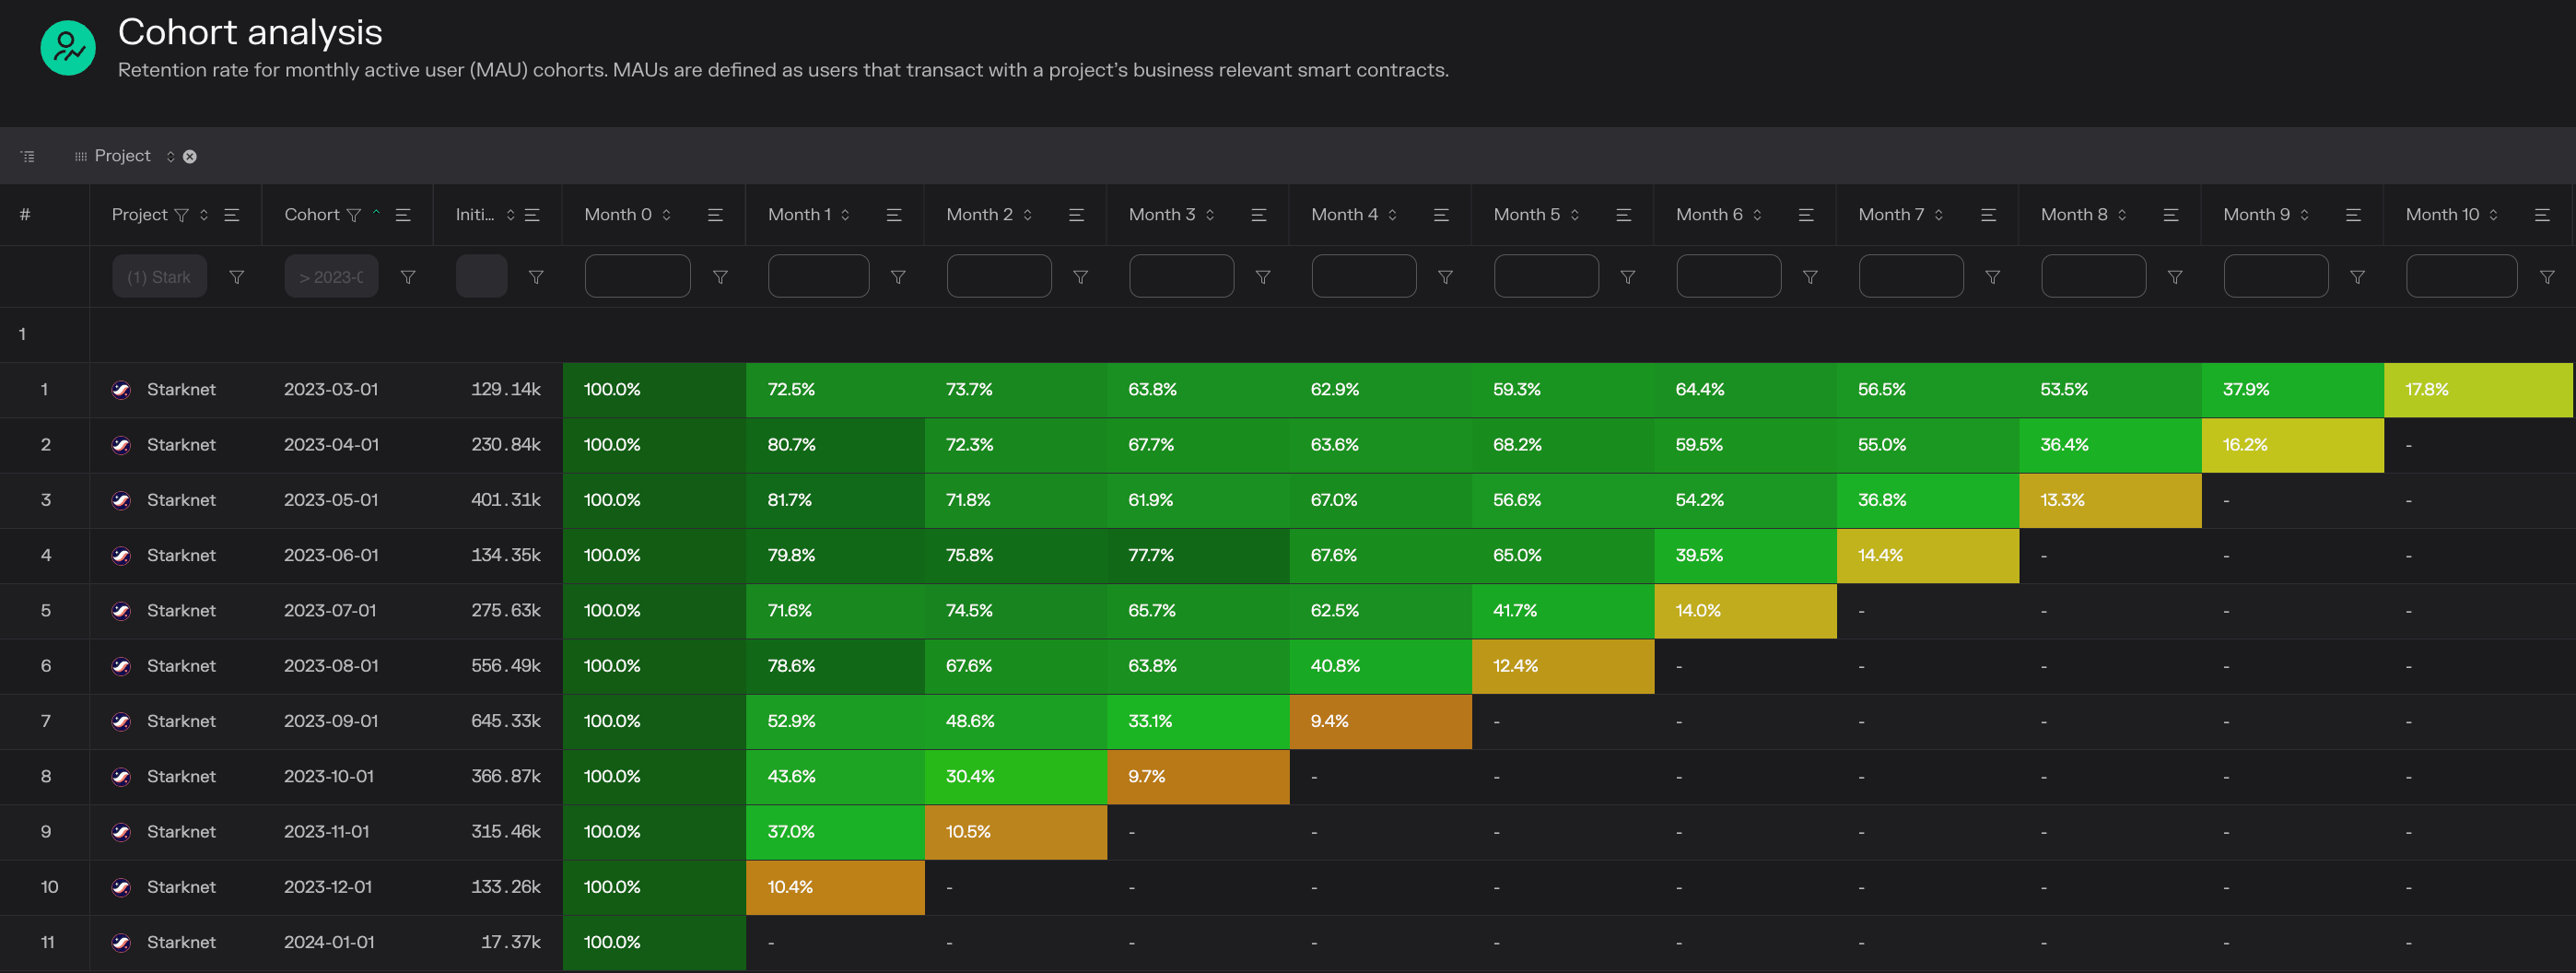Image resolution: width=2576 pixels, height=973 pixels.
Task: Open the Initi... column menu
Action: (x=533, y=215)
